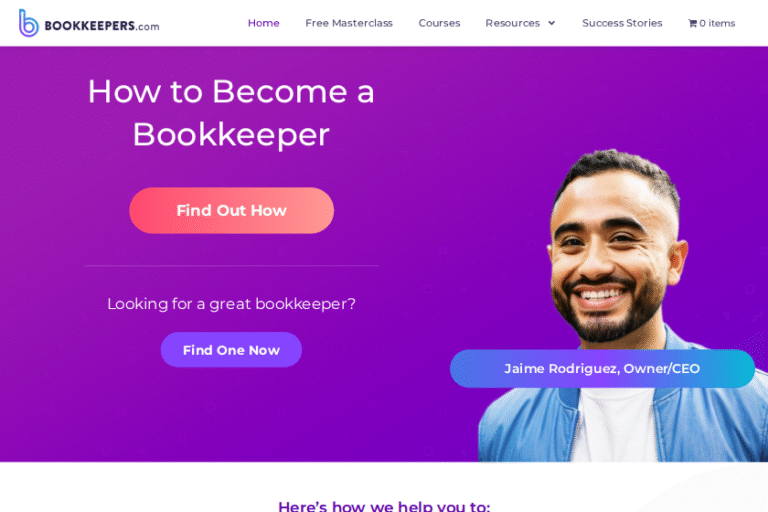Click the Jaime Rodriguez, Owner/CEO label
Viewport: 768px width, 512px height.
click(x=602, y=368)
